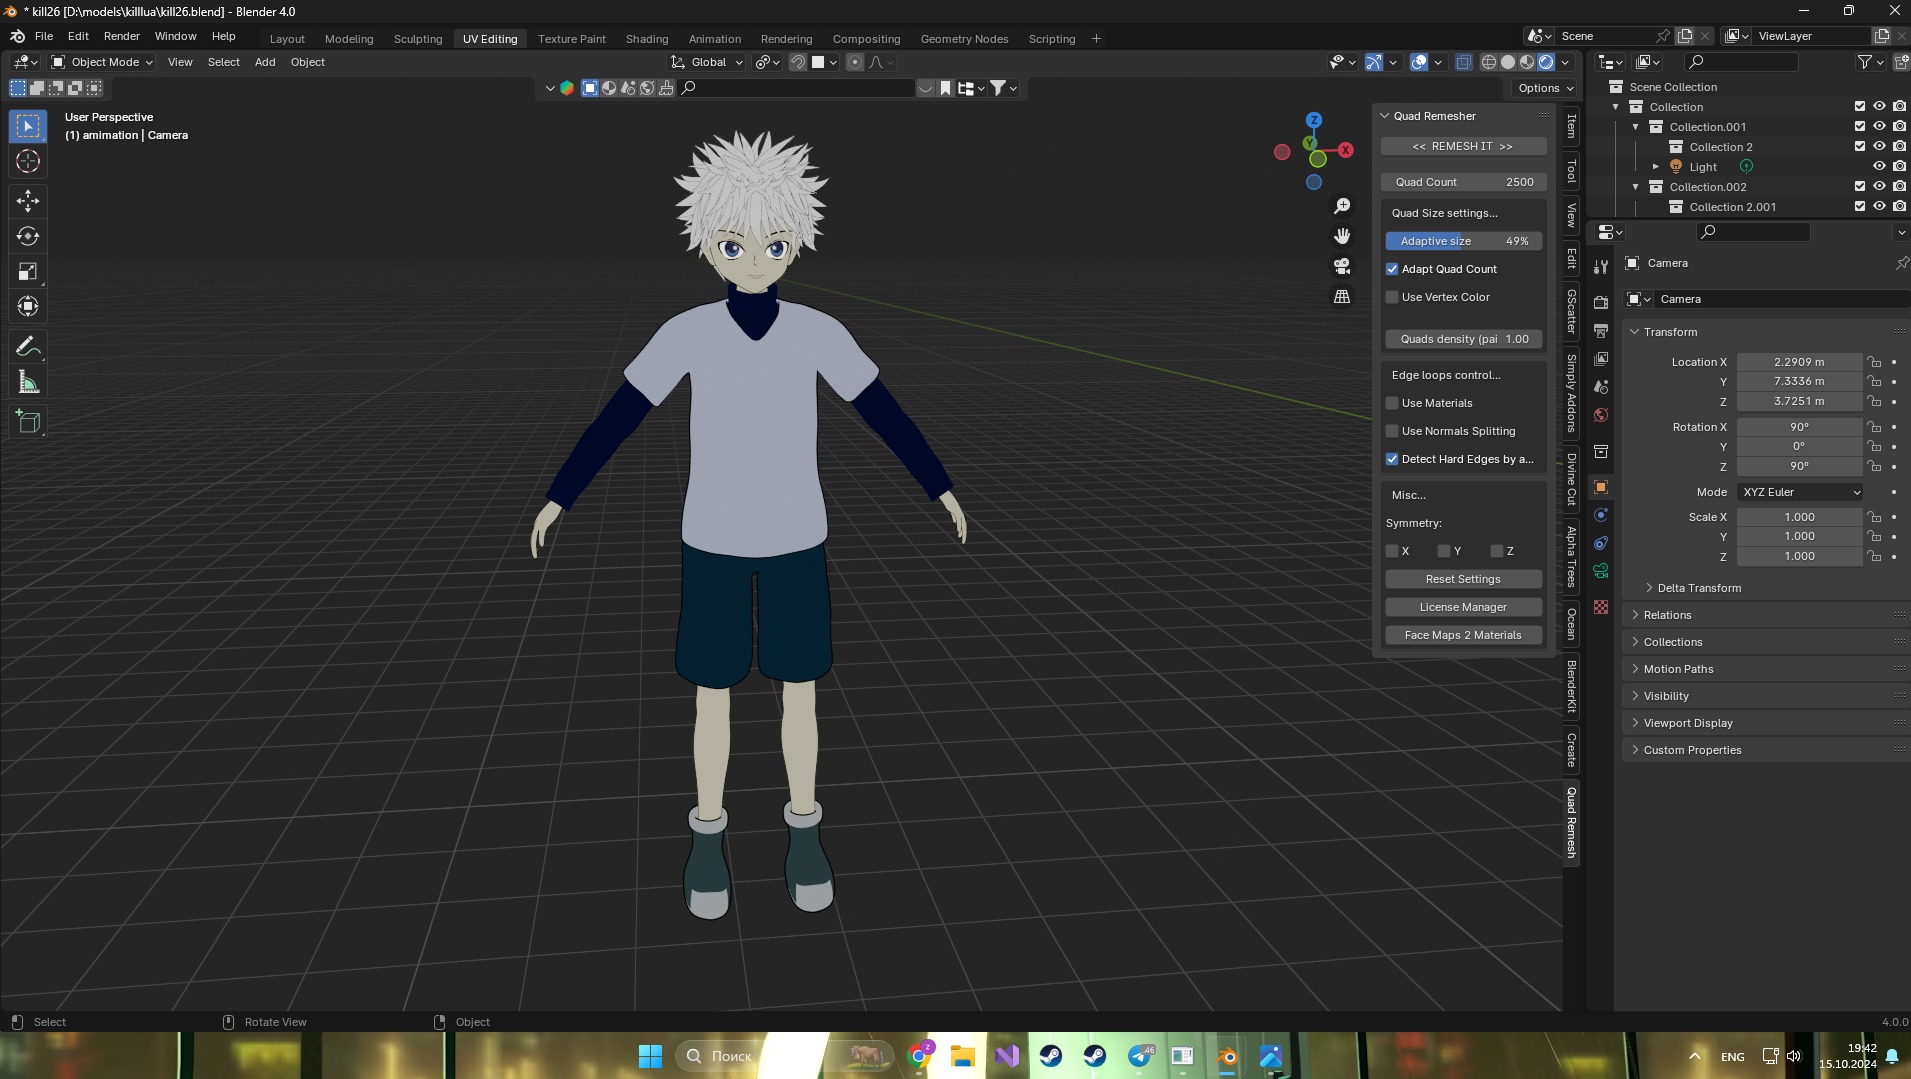Select the Select Box tool

(28, 126)
